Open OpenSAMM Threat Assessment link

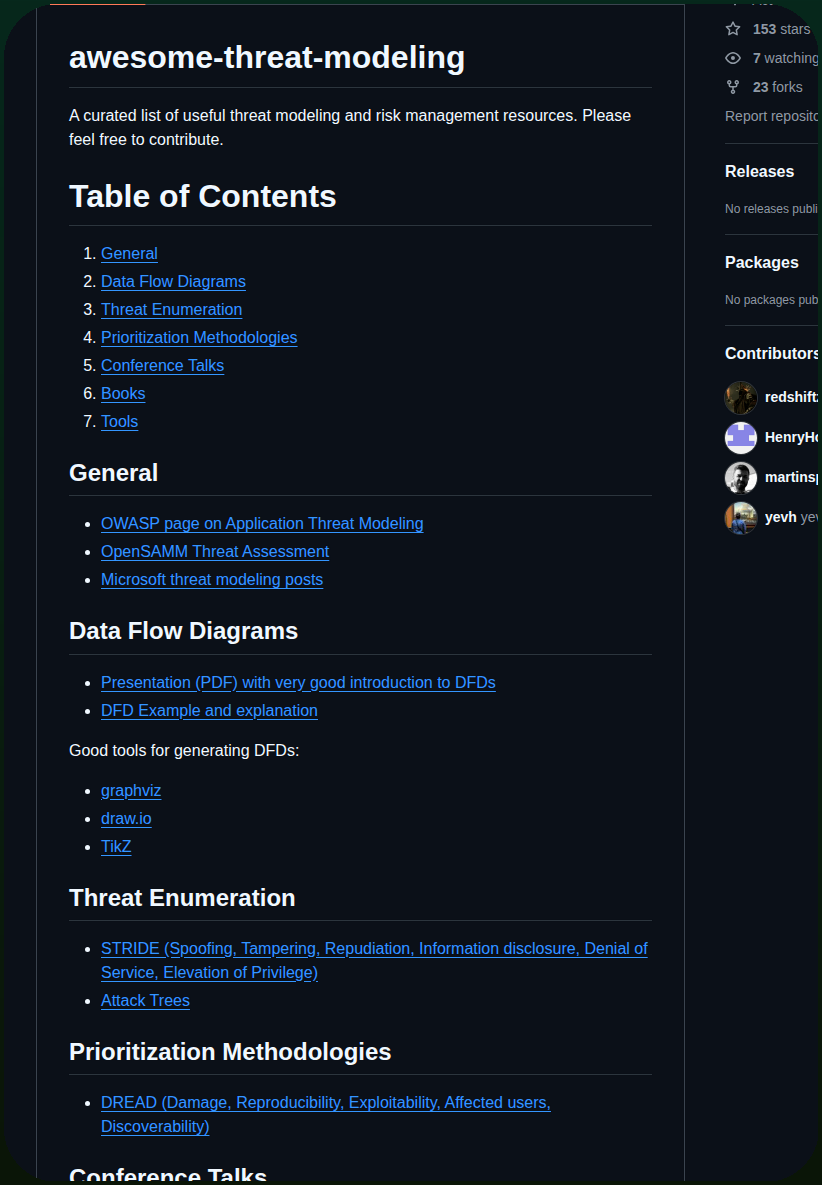click(215, 552)
